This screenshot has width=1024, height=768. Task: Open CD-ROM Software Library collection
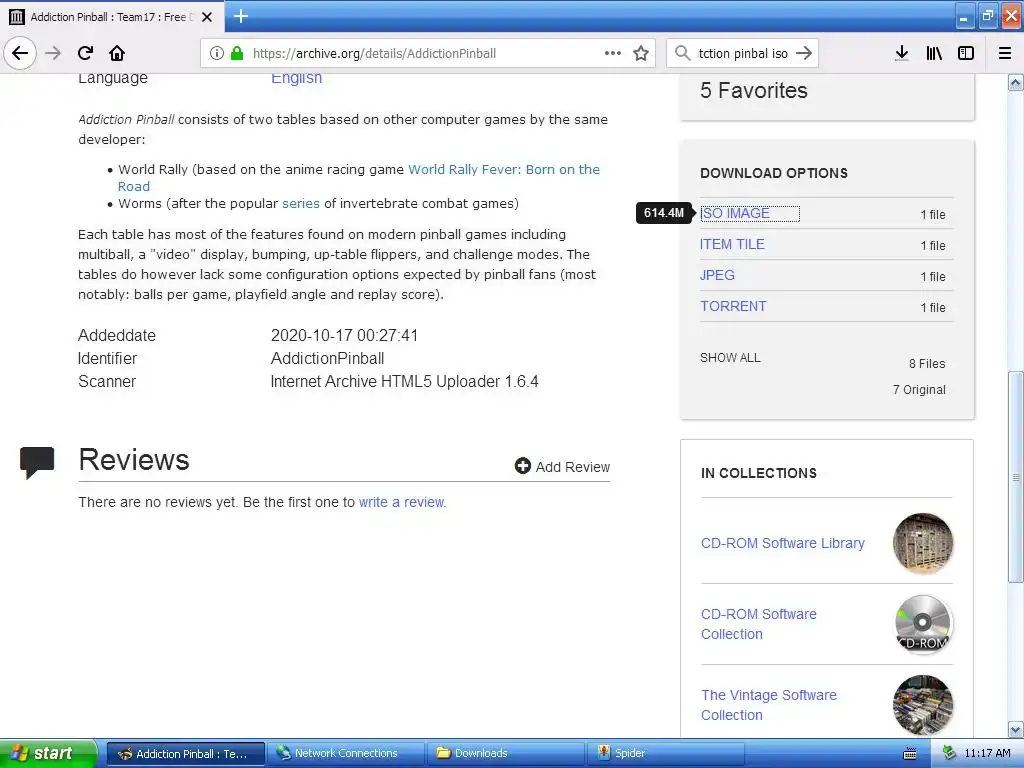(x=782, y=543)
